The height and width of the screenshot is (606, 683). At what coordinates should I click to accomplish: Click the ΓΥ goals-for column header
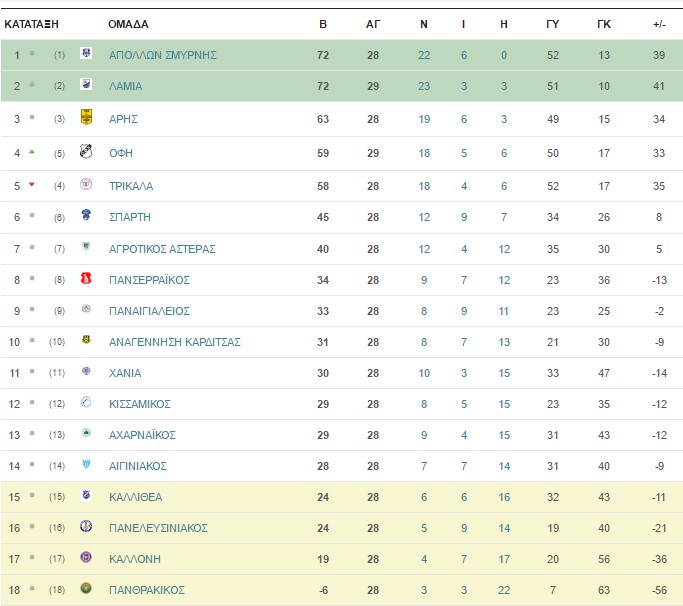pos(552,24)
